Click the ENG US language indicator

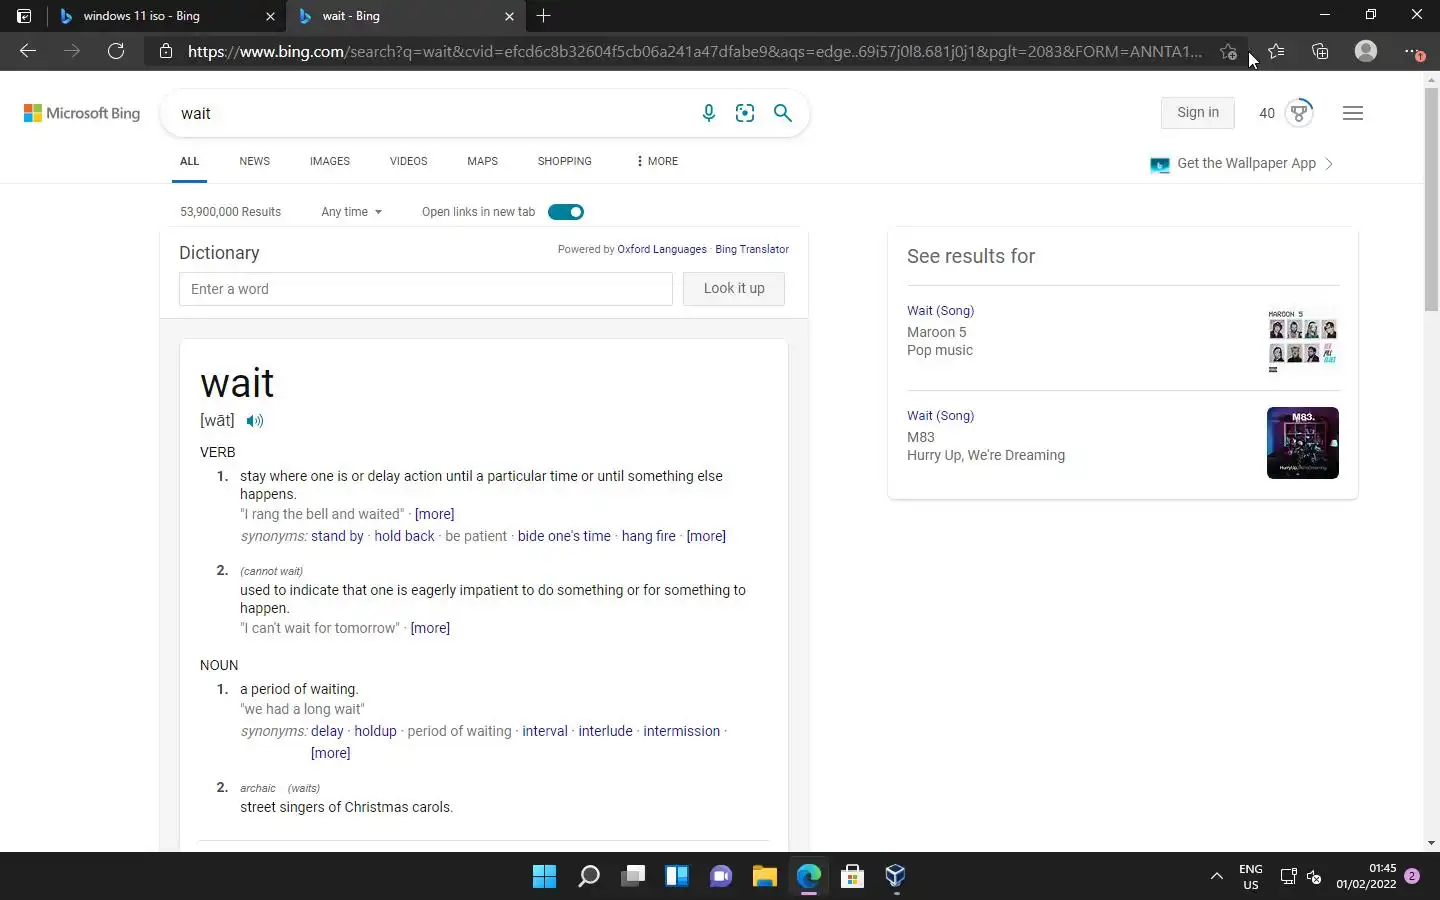(x=1250, y=877)
